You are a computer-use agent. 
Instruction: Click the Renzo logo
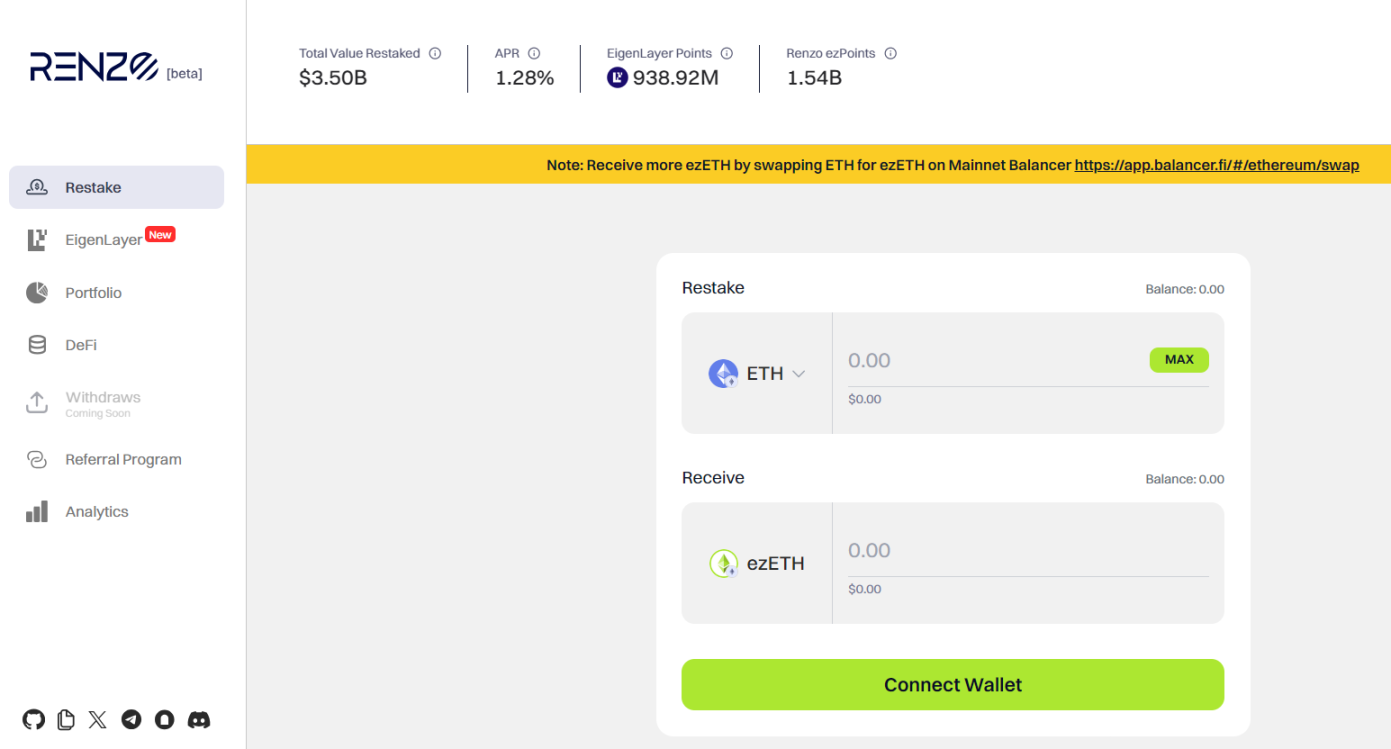click(x=94, y=67)
